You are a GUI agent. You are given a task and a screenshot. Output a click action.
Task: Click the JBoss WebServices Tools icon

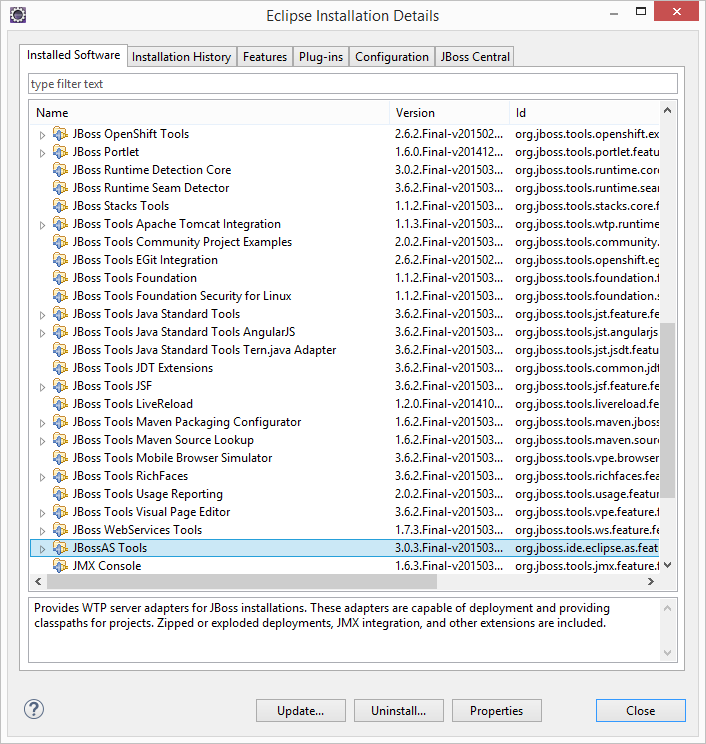[60, 531]
